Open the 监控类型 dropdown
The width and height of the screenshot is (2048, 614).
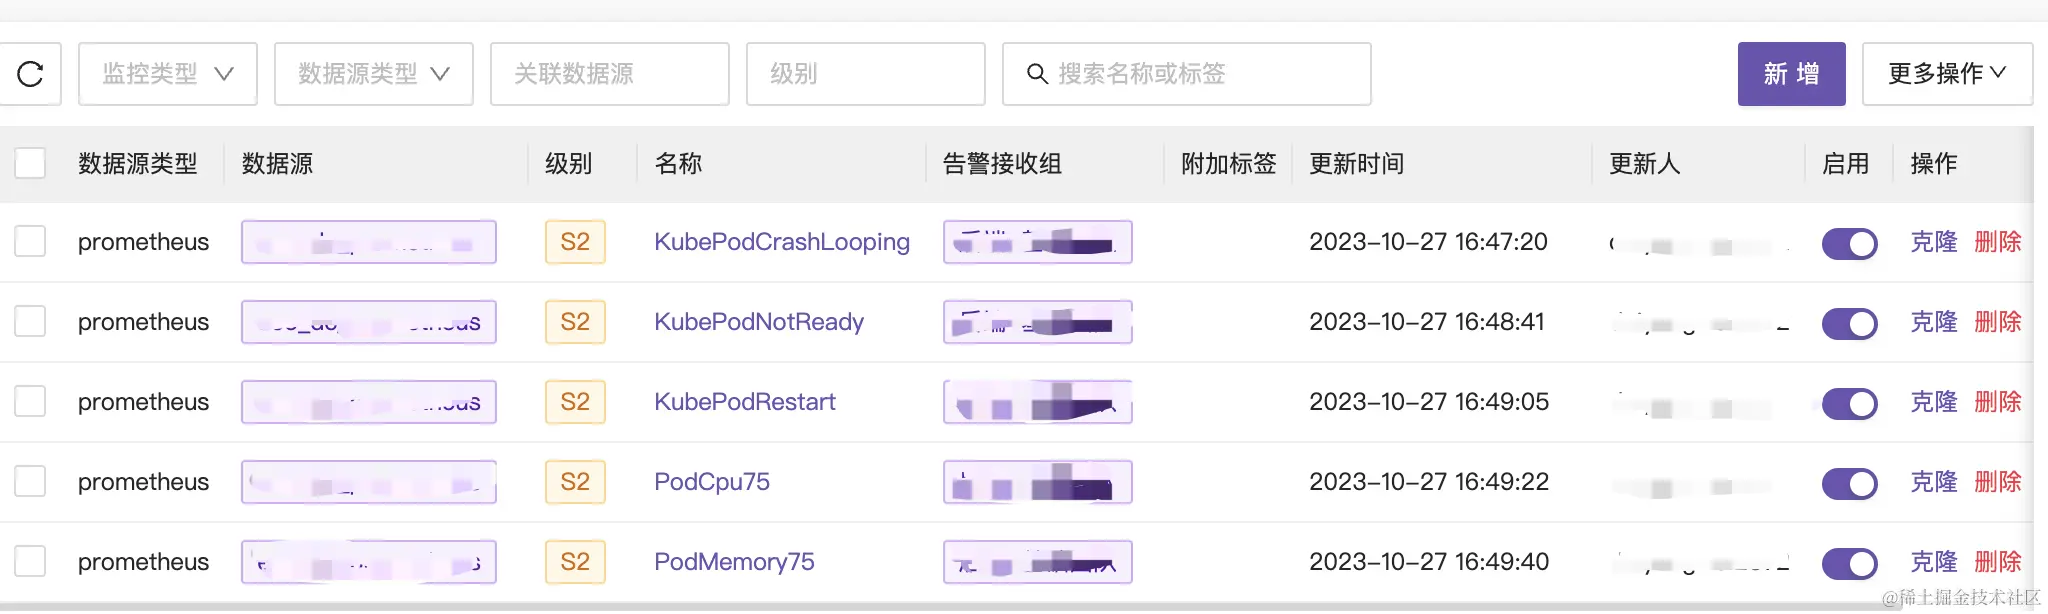[167, 74]
